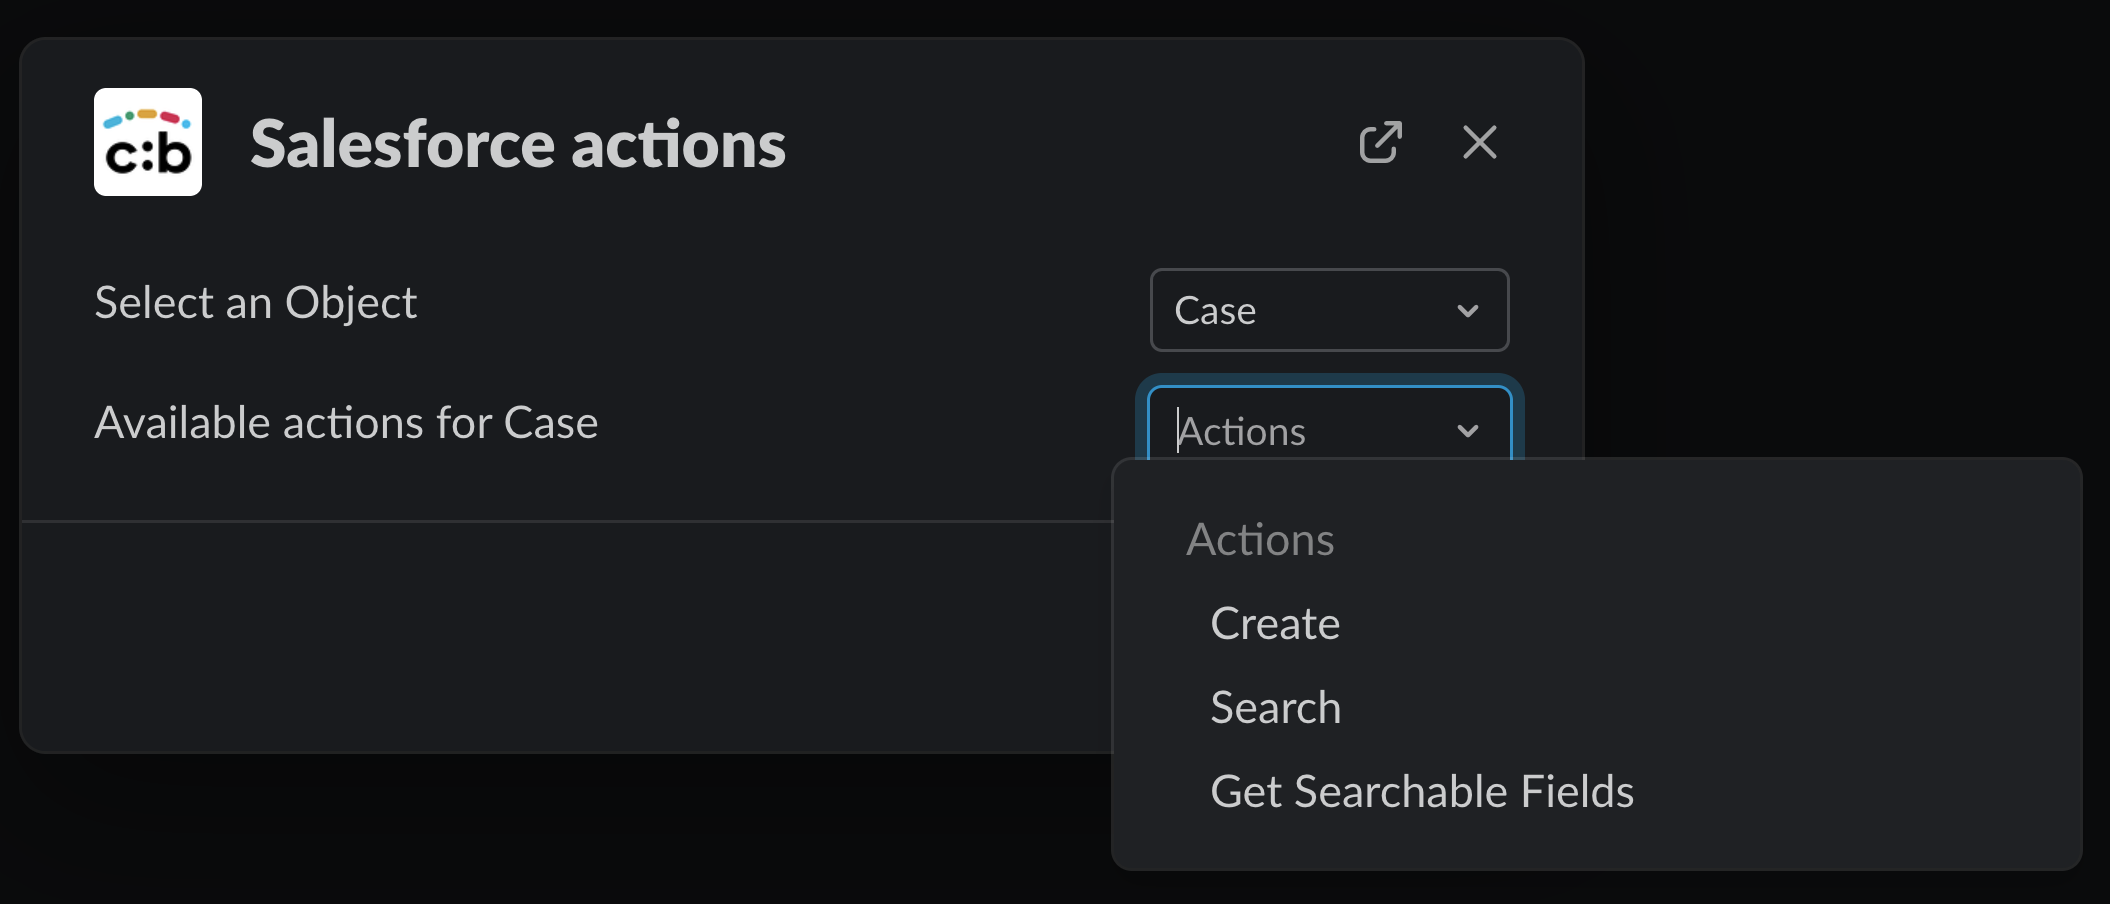Open the Case object dropdown
This screenshot has width=2110, height=904.
[1328, 310]
